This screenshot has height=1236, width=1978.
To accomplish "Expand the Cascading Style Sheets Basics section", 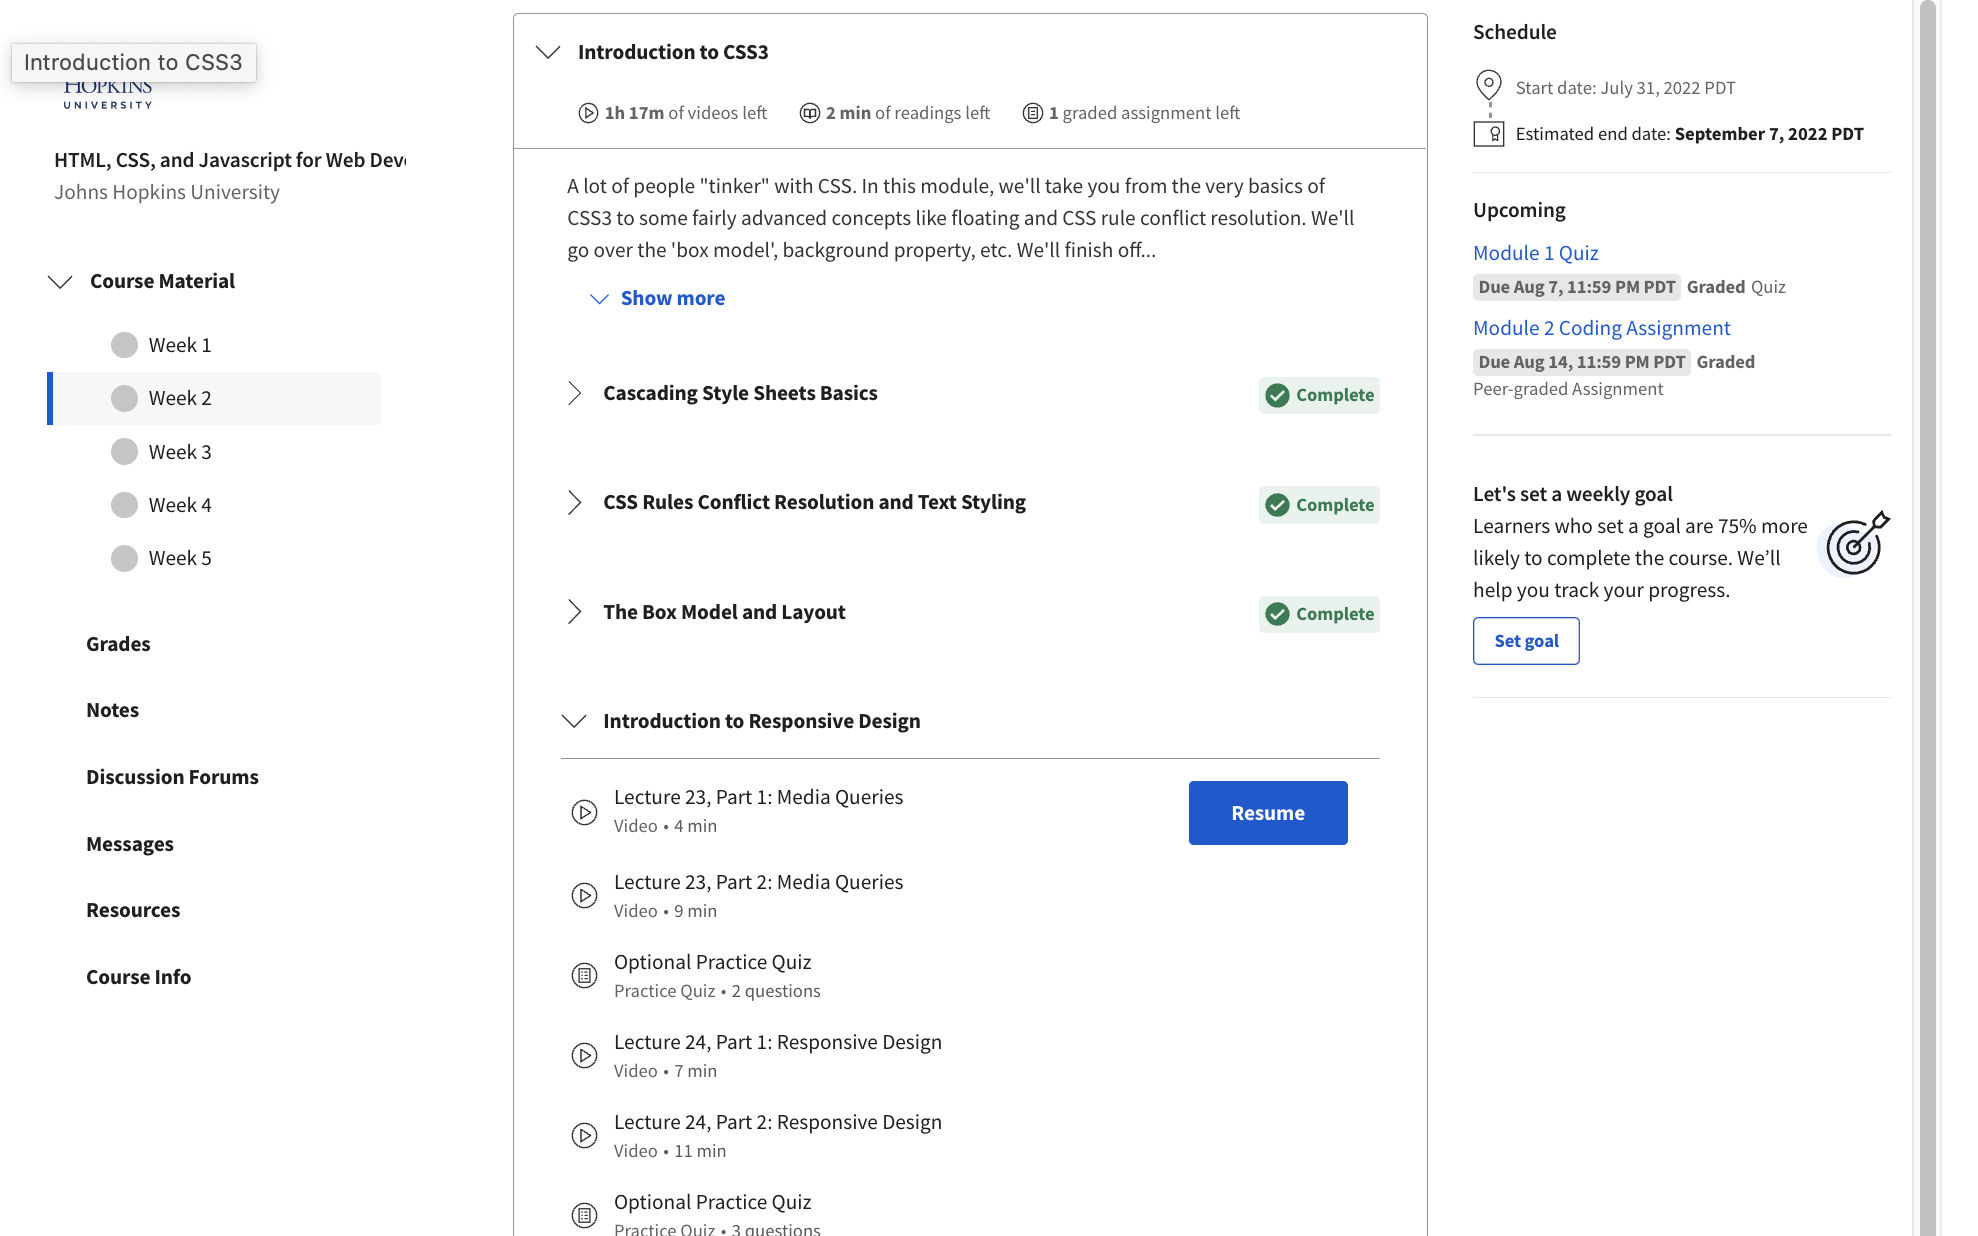I will (x=575, y=393).
